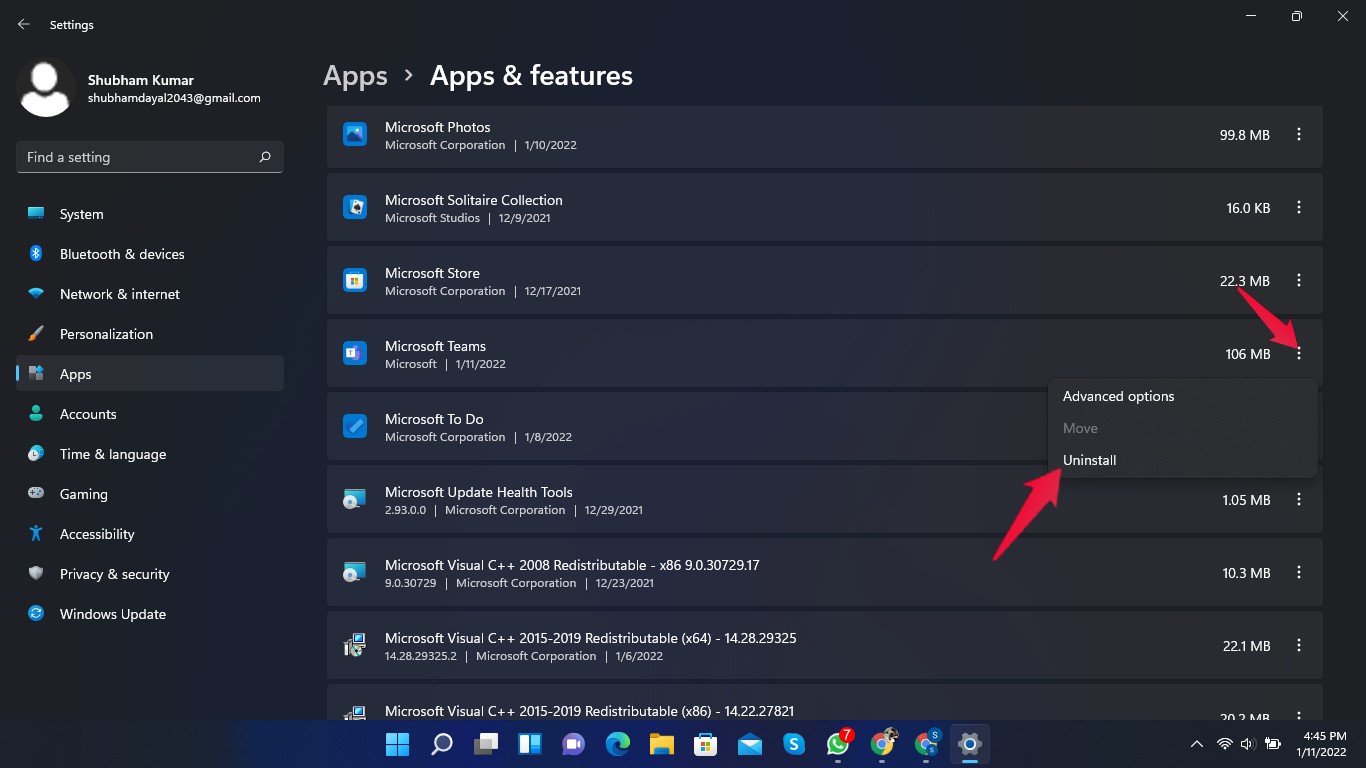Open Privacy & security settings
The image size is (1366, 768).
(x=114, y=574)
